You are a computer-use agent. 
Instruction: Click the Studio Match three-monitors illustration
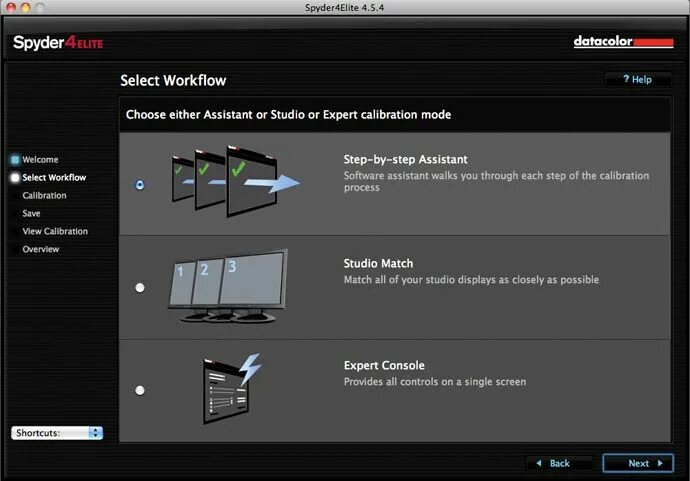(228, 286)
